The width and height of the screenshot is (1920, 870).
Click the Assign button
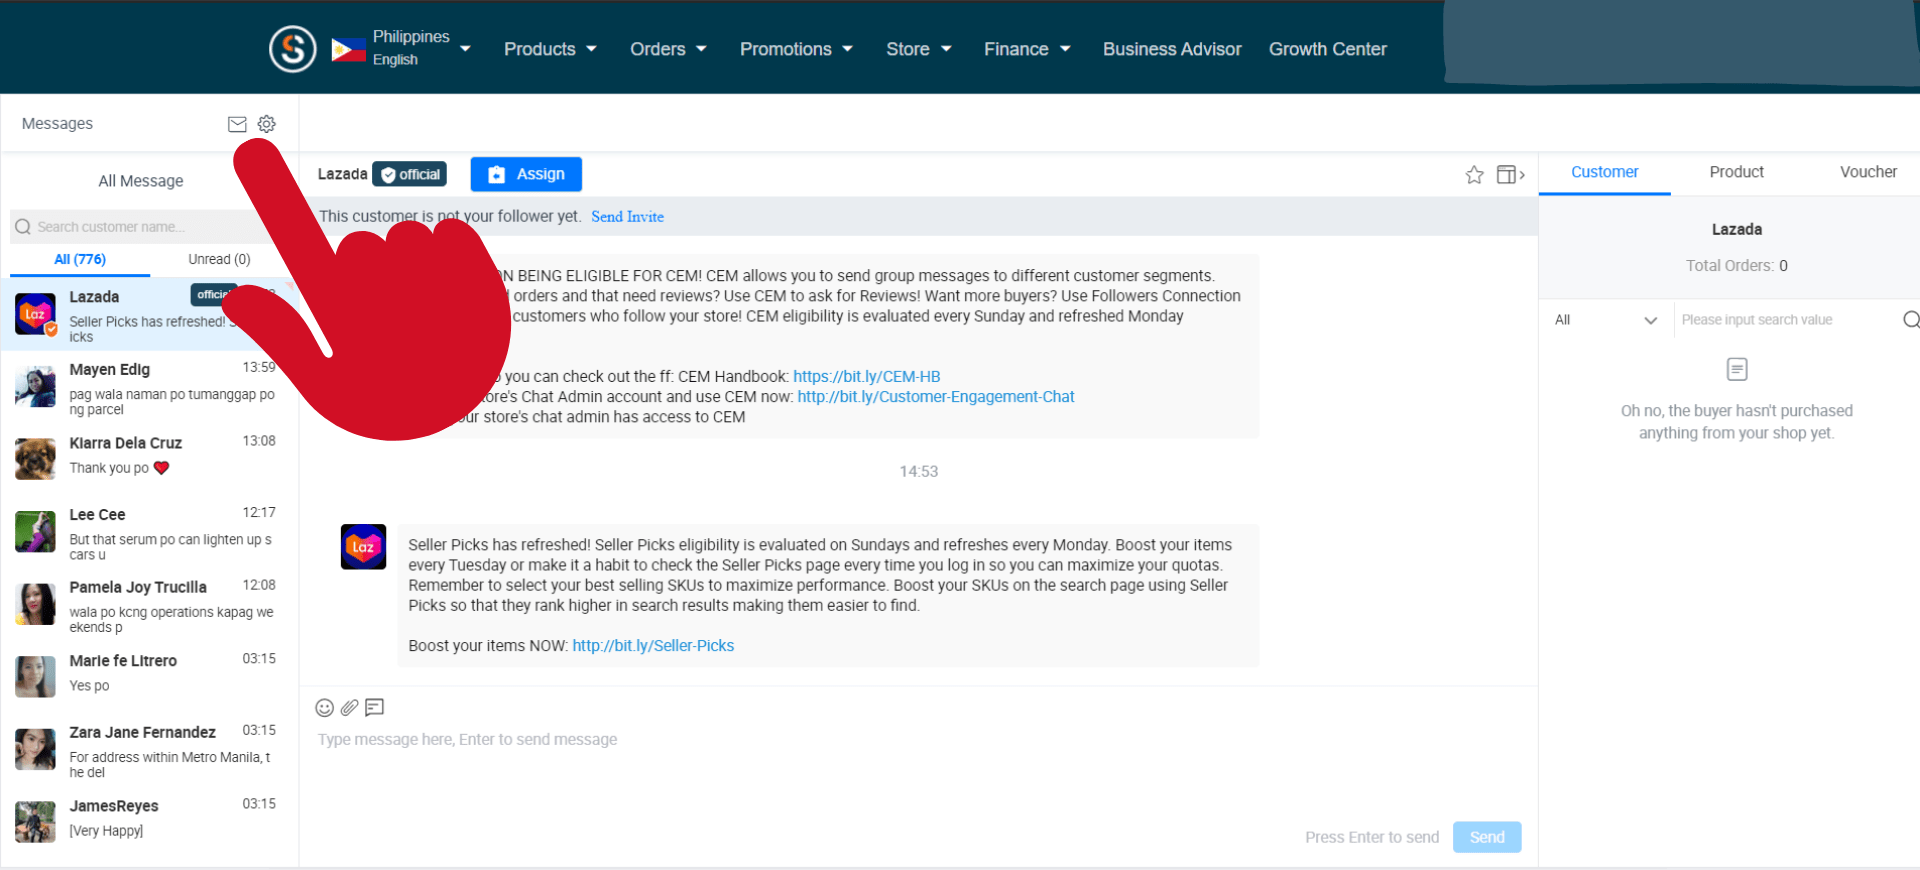[x=526, y=174]
